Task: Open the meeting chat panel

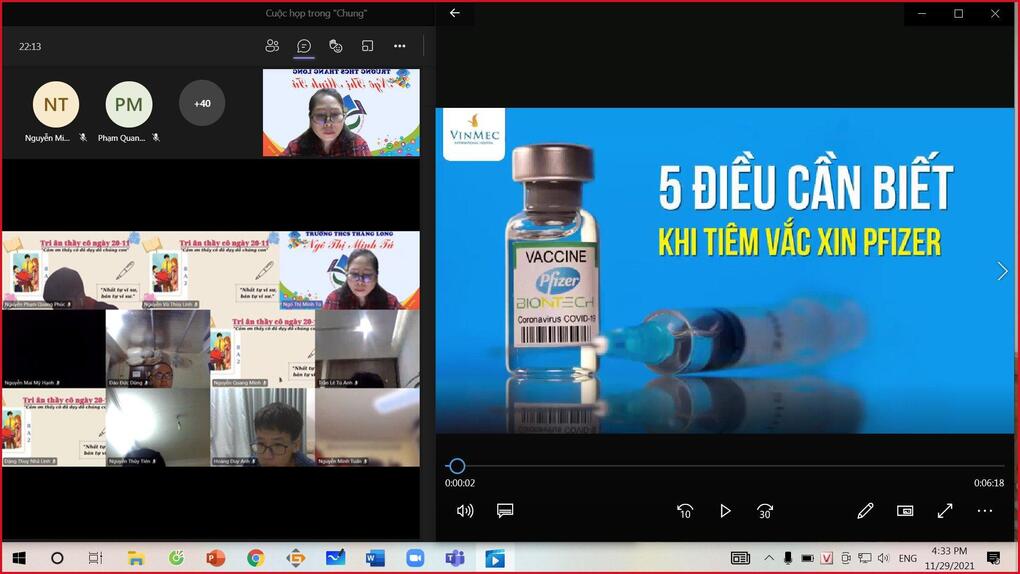Action: coord(304,46)
